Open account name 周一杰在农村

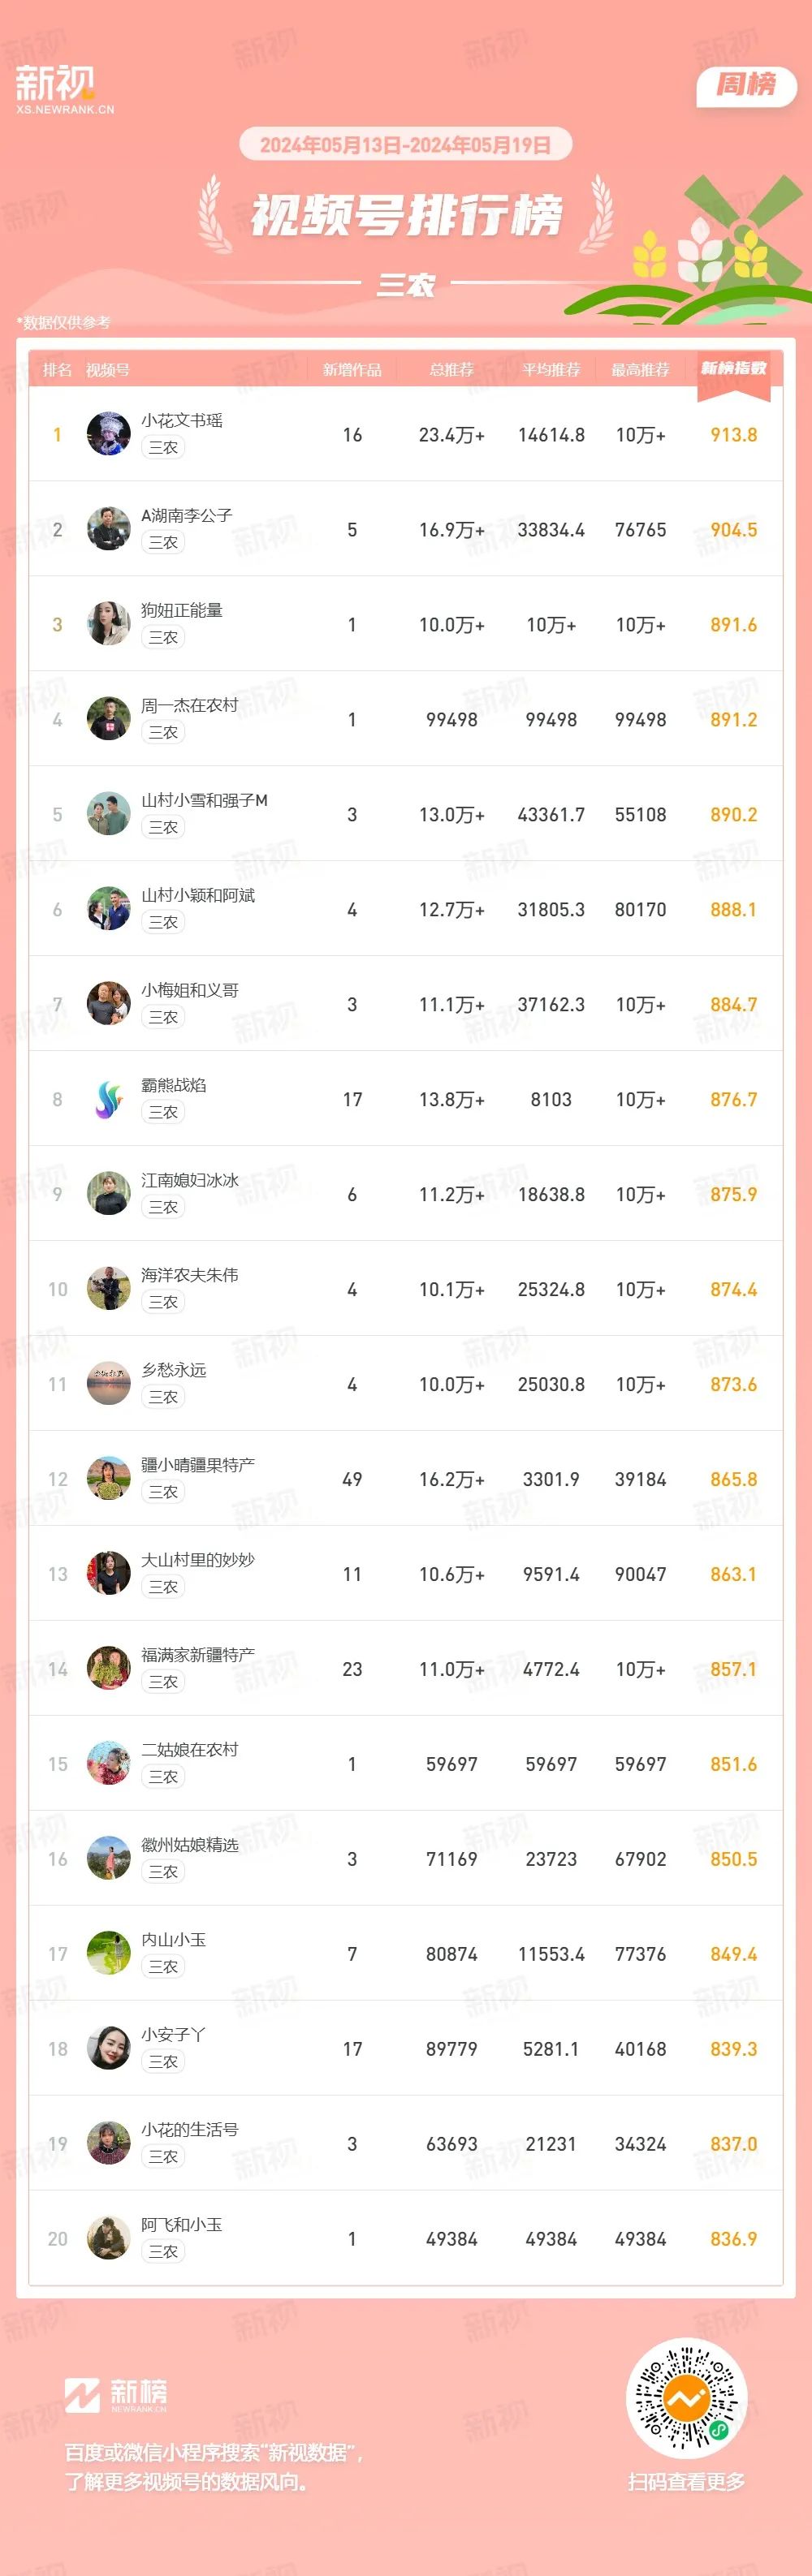click(190, 705)
